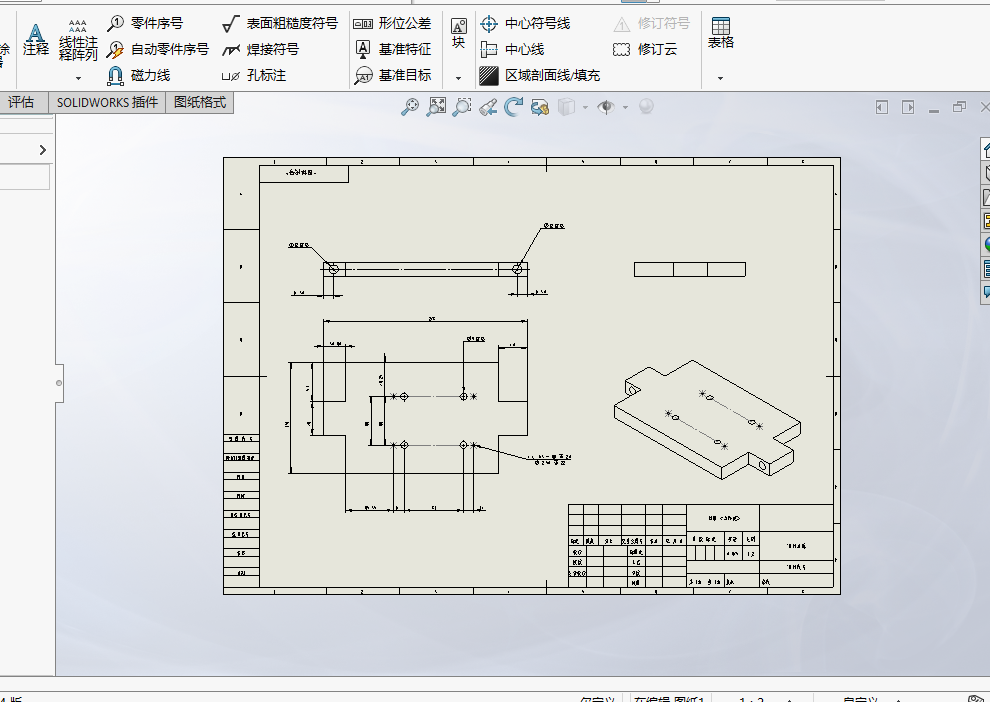Open the File Explorer task pane icon
The height and width of the screenshot is (702, 990).
(986, 197)
